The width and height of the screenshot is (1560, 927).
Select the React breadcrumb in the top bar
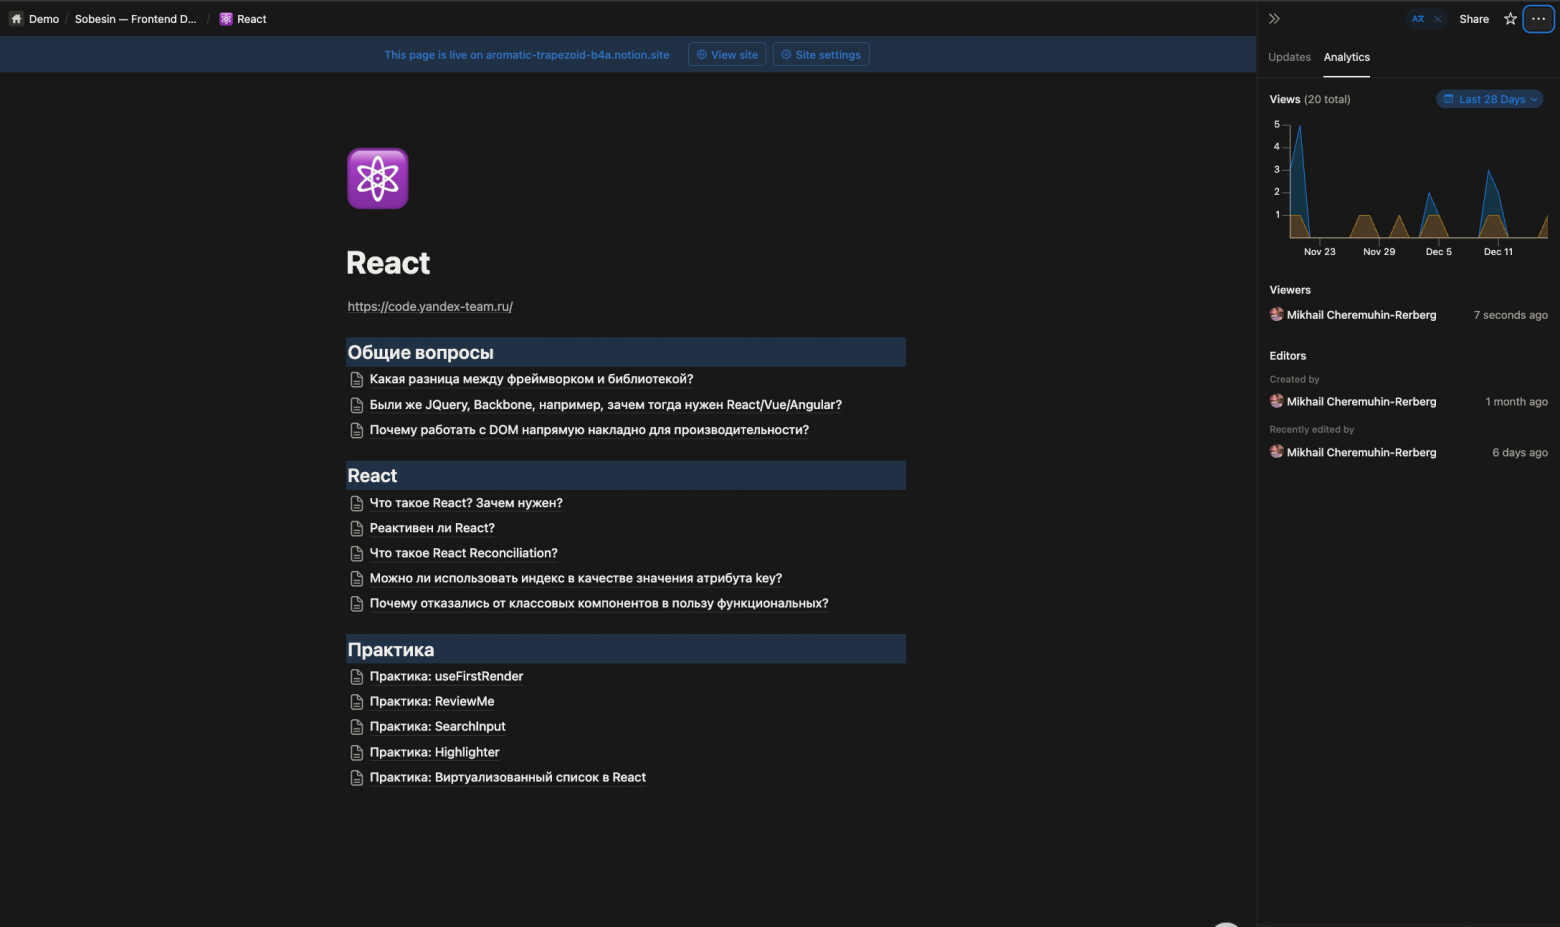coord(243,19)
